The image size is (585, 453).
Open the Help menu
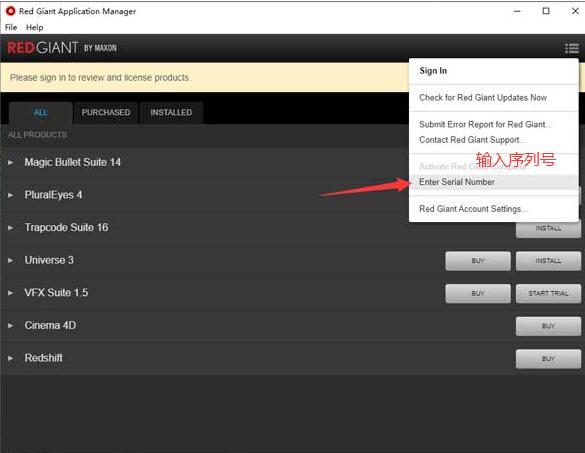tap(34, 27)
